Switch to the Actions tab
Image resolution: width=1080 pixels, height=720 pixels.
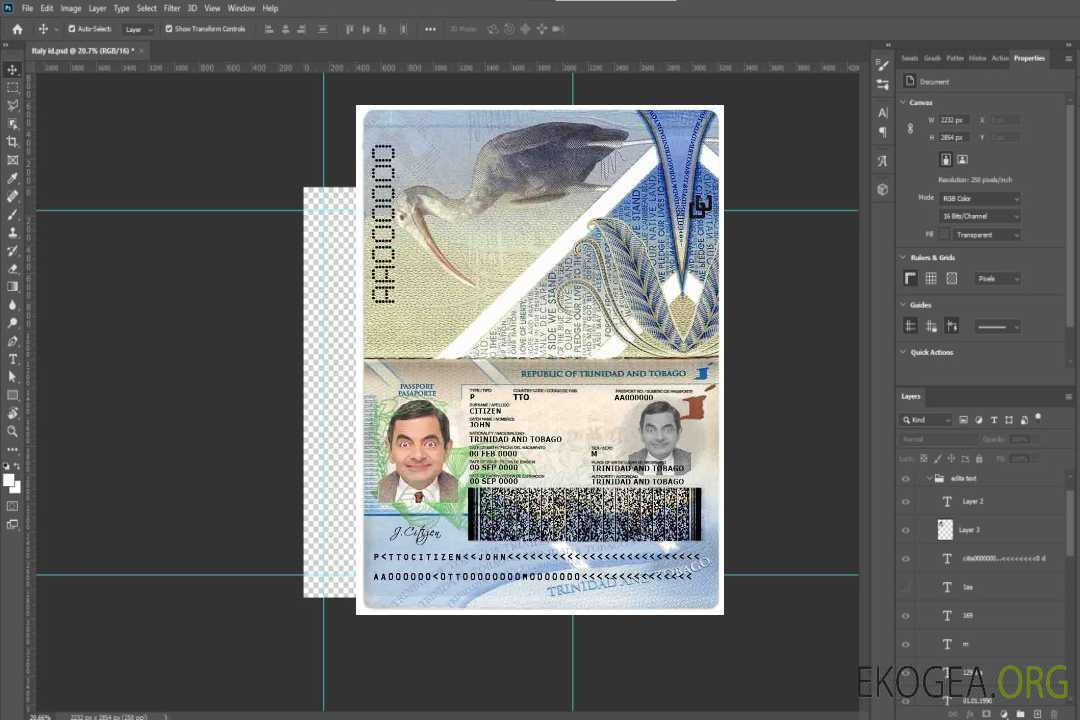[999, 59]
